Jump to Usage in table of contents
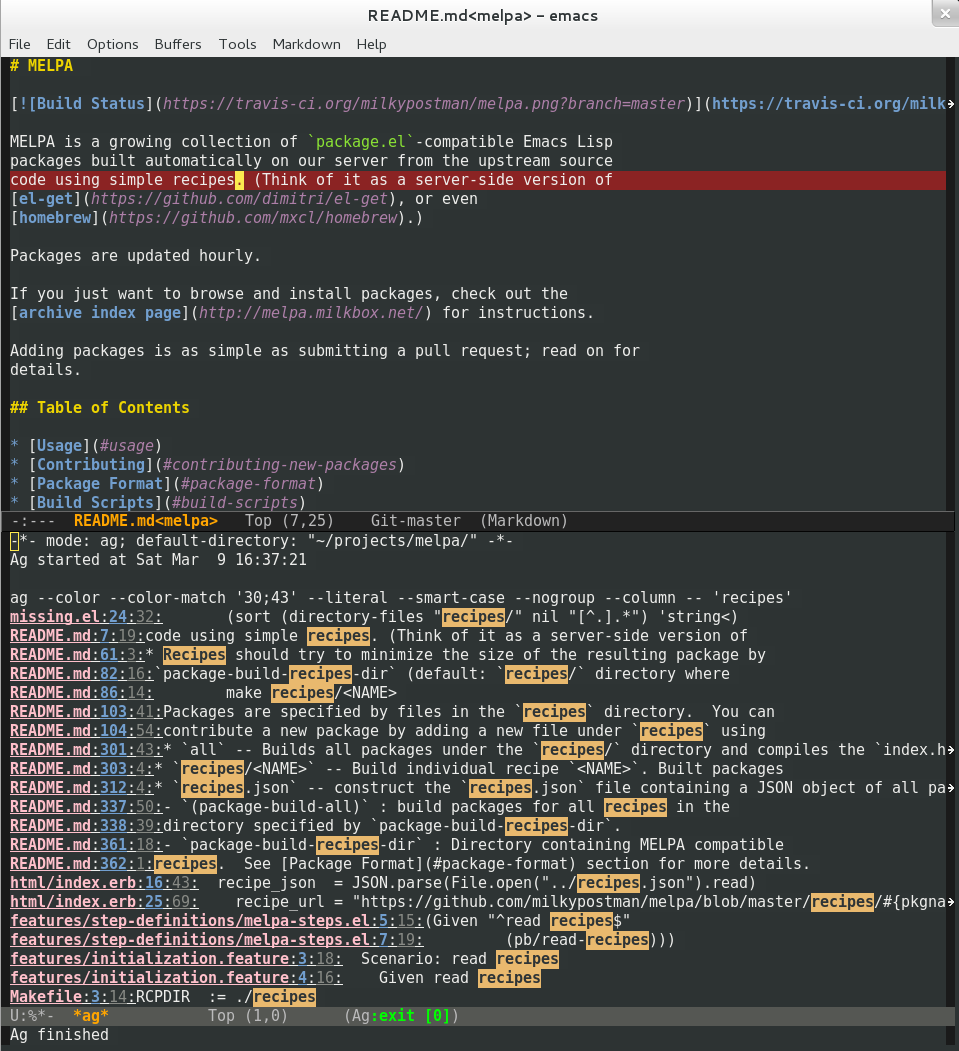 click(x=59, y=446)
